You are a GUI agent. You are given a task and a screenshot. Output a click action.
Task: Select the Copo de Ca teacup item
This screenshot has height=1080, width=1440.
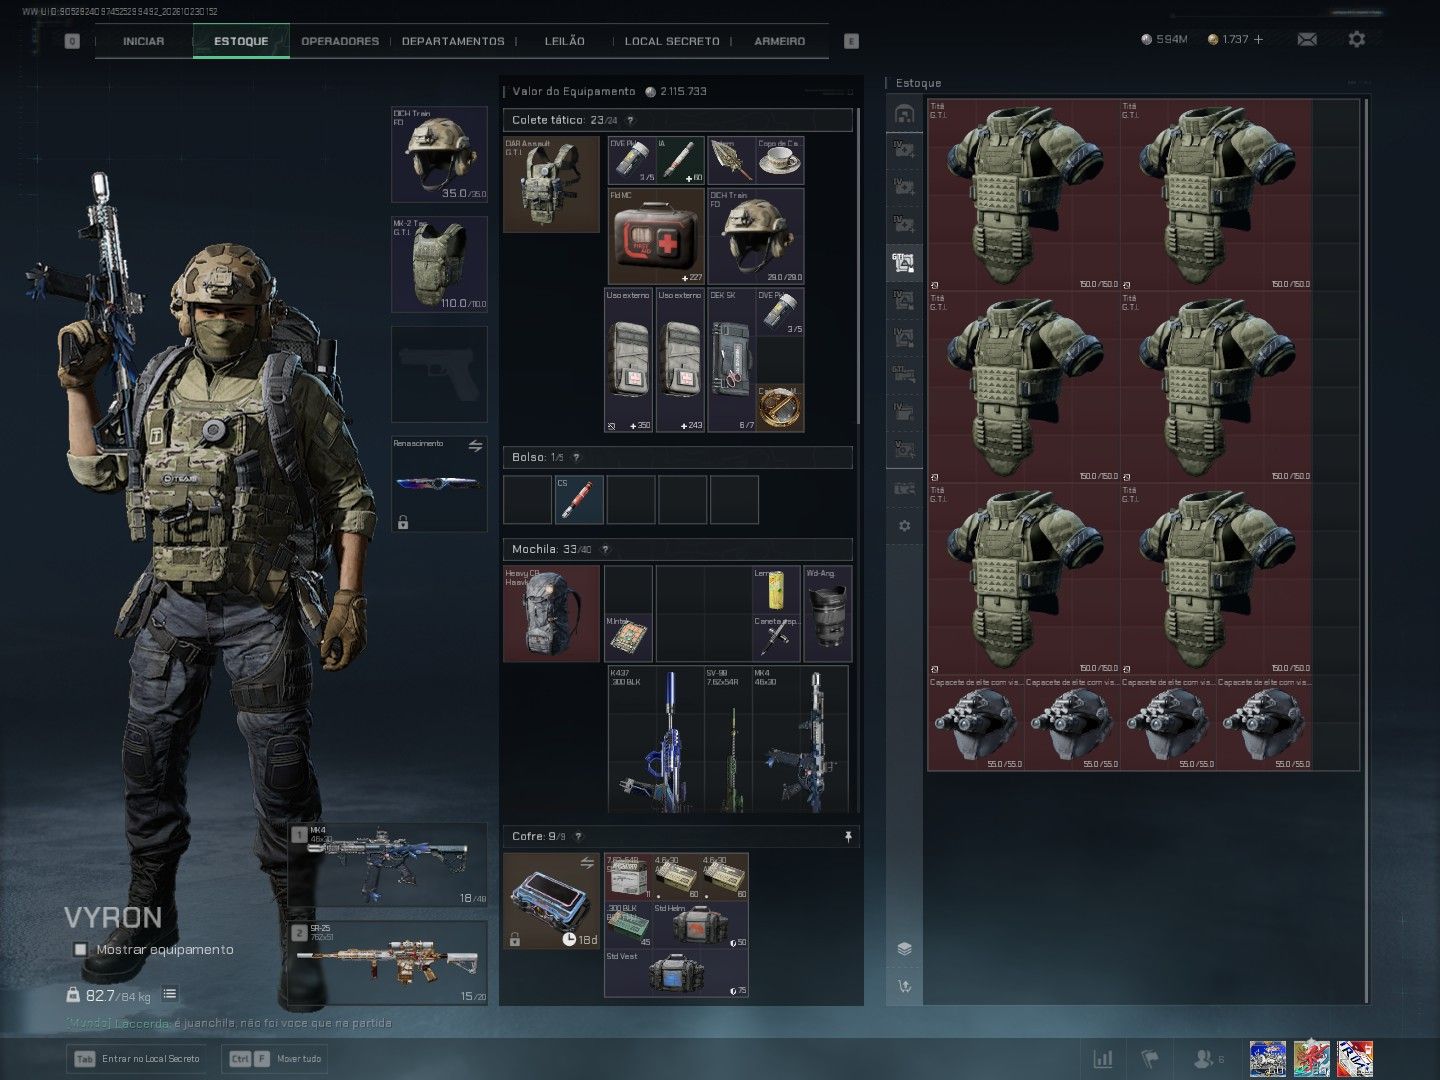pos(780,161)
